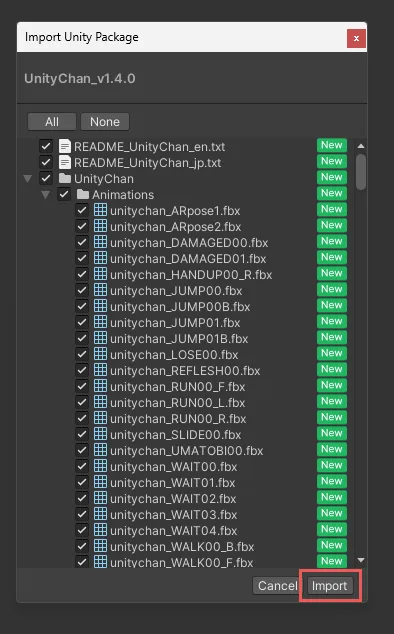Toggle the UnityChan folder checkbox
This screenshot has width=394, height=634.
click(x=46, y=178)
